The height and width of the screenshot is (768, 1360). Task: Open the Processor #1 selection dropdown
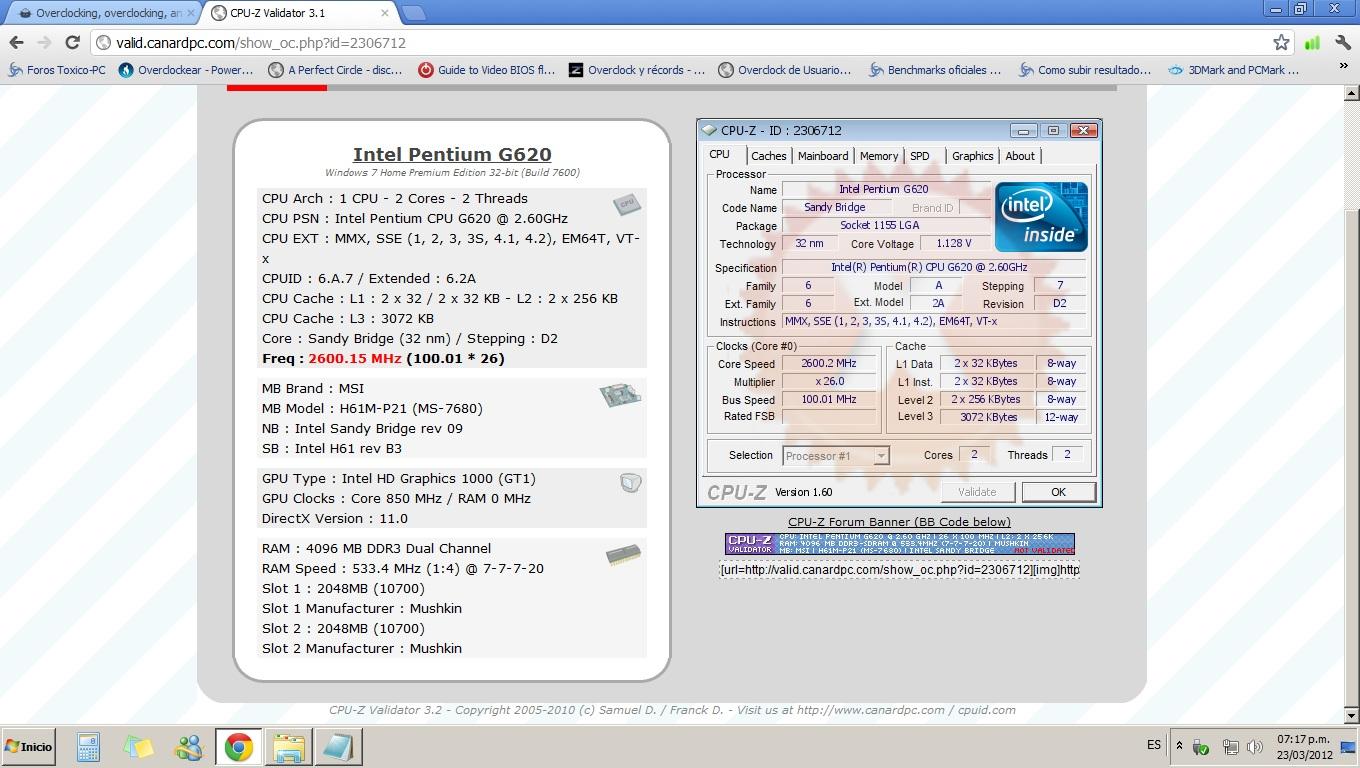tap(835, 456)
